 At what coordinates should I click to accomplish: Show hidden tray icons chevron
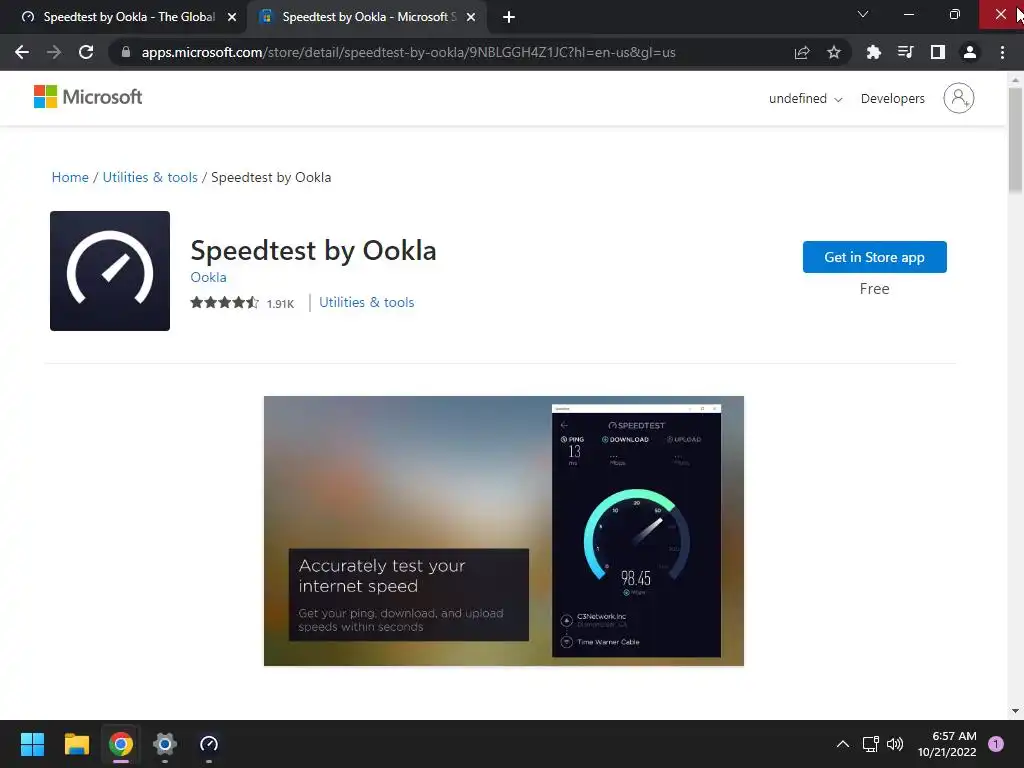coord(843,744)
